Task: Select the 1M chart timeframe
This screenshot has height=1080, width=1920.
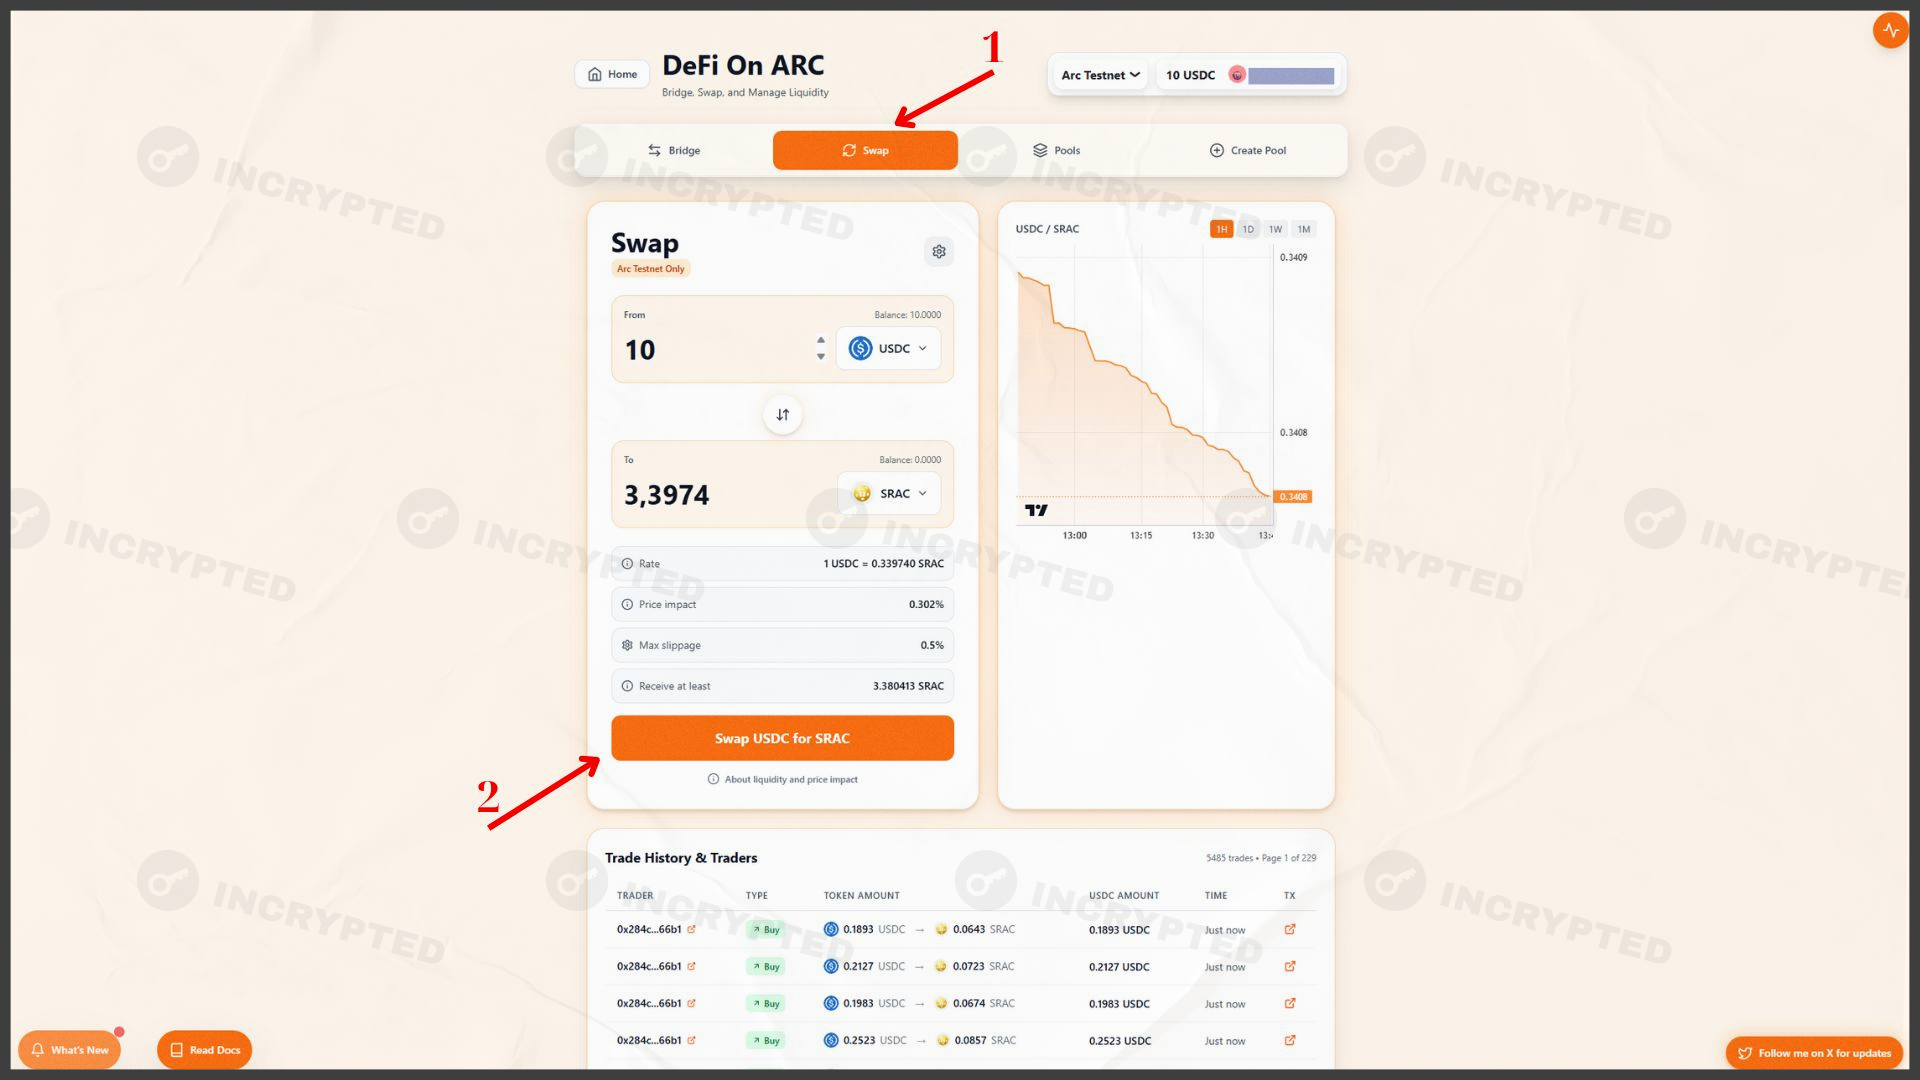Action: coord(1303,229)
